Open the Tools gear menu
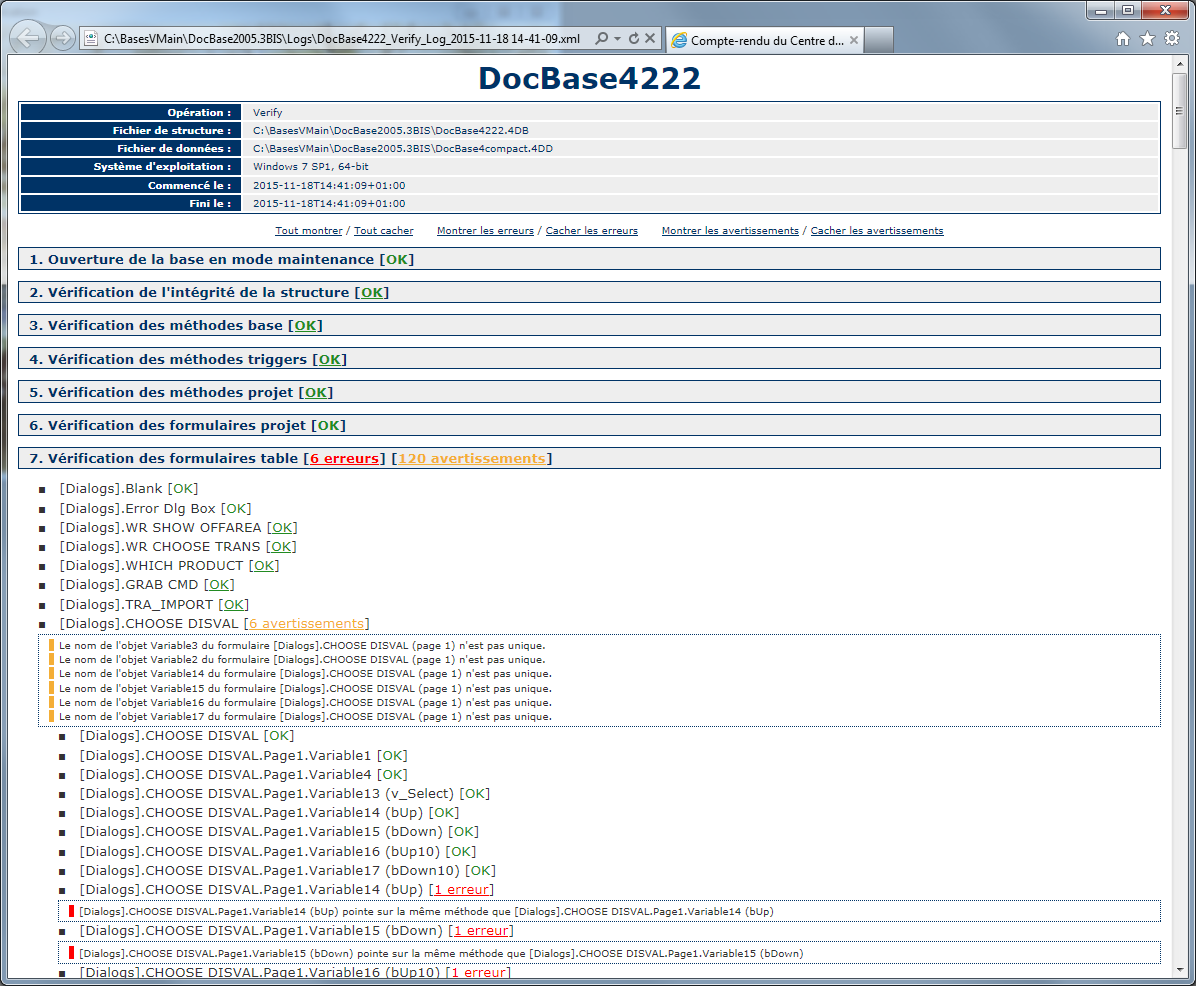The image size is (1196, 986). click(x=1172, y=38)
